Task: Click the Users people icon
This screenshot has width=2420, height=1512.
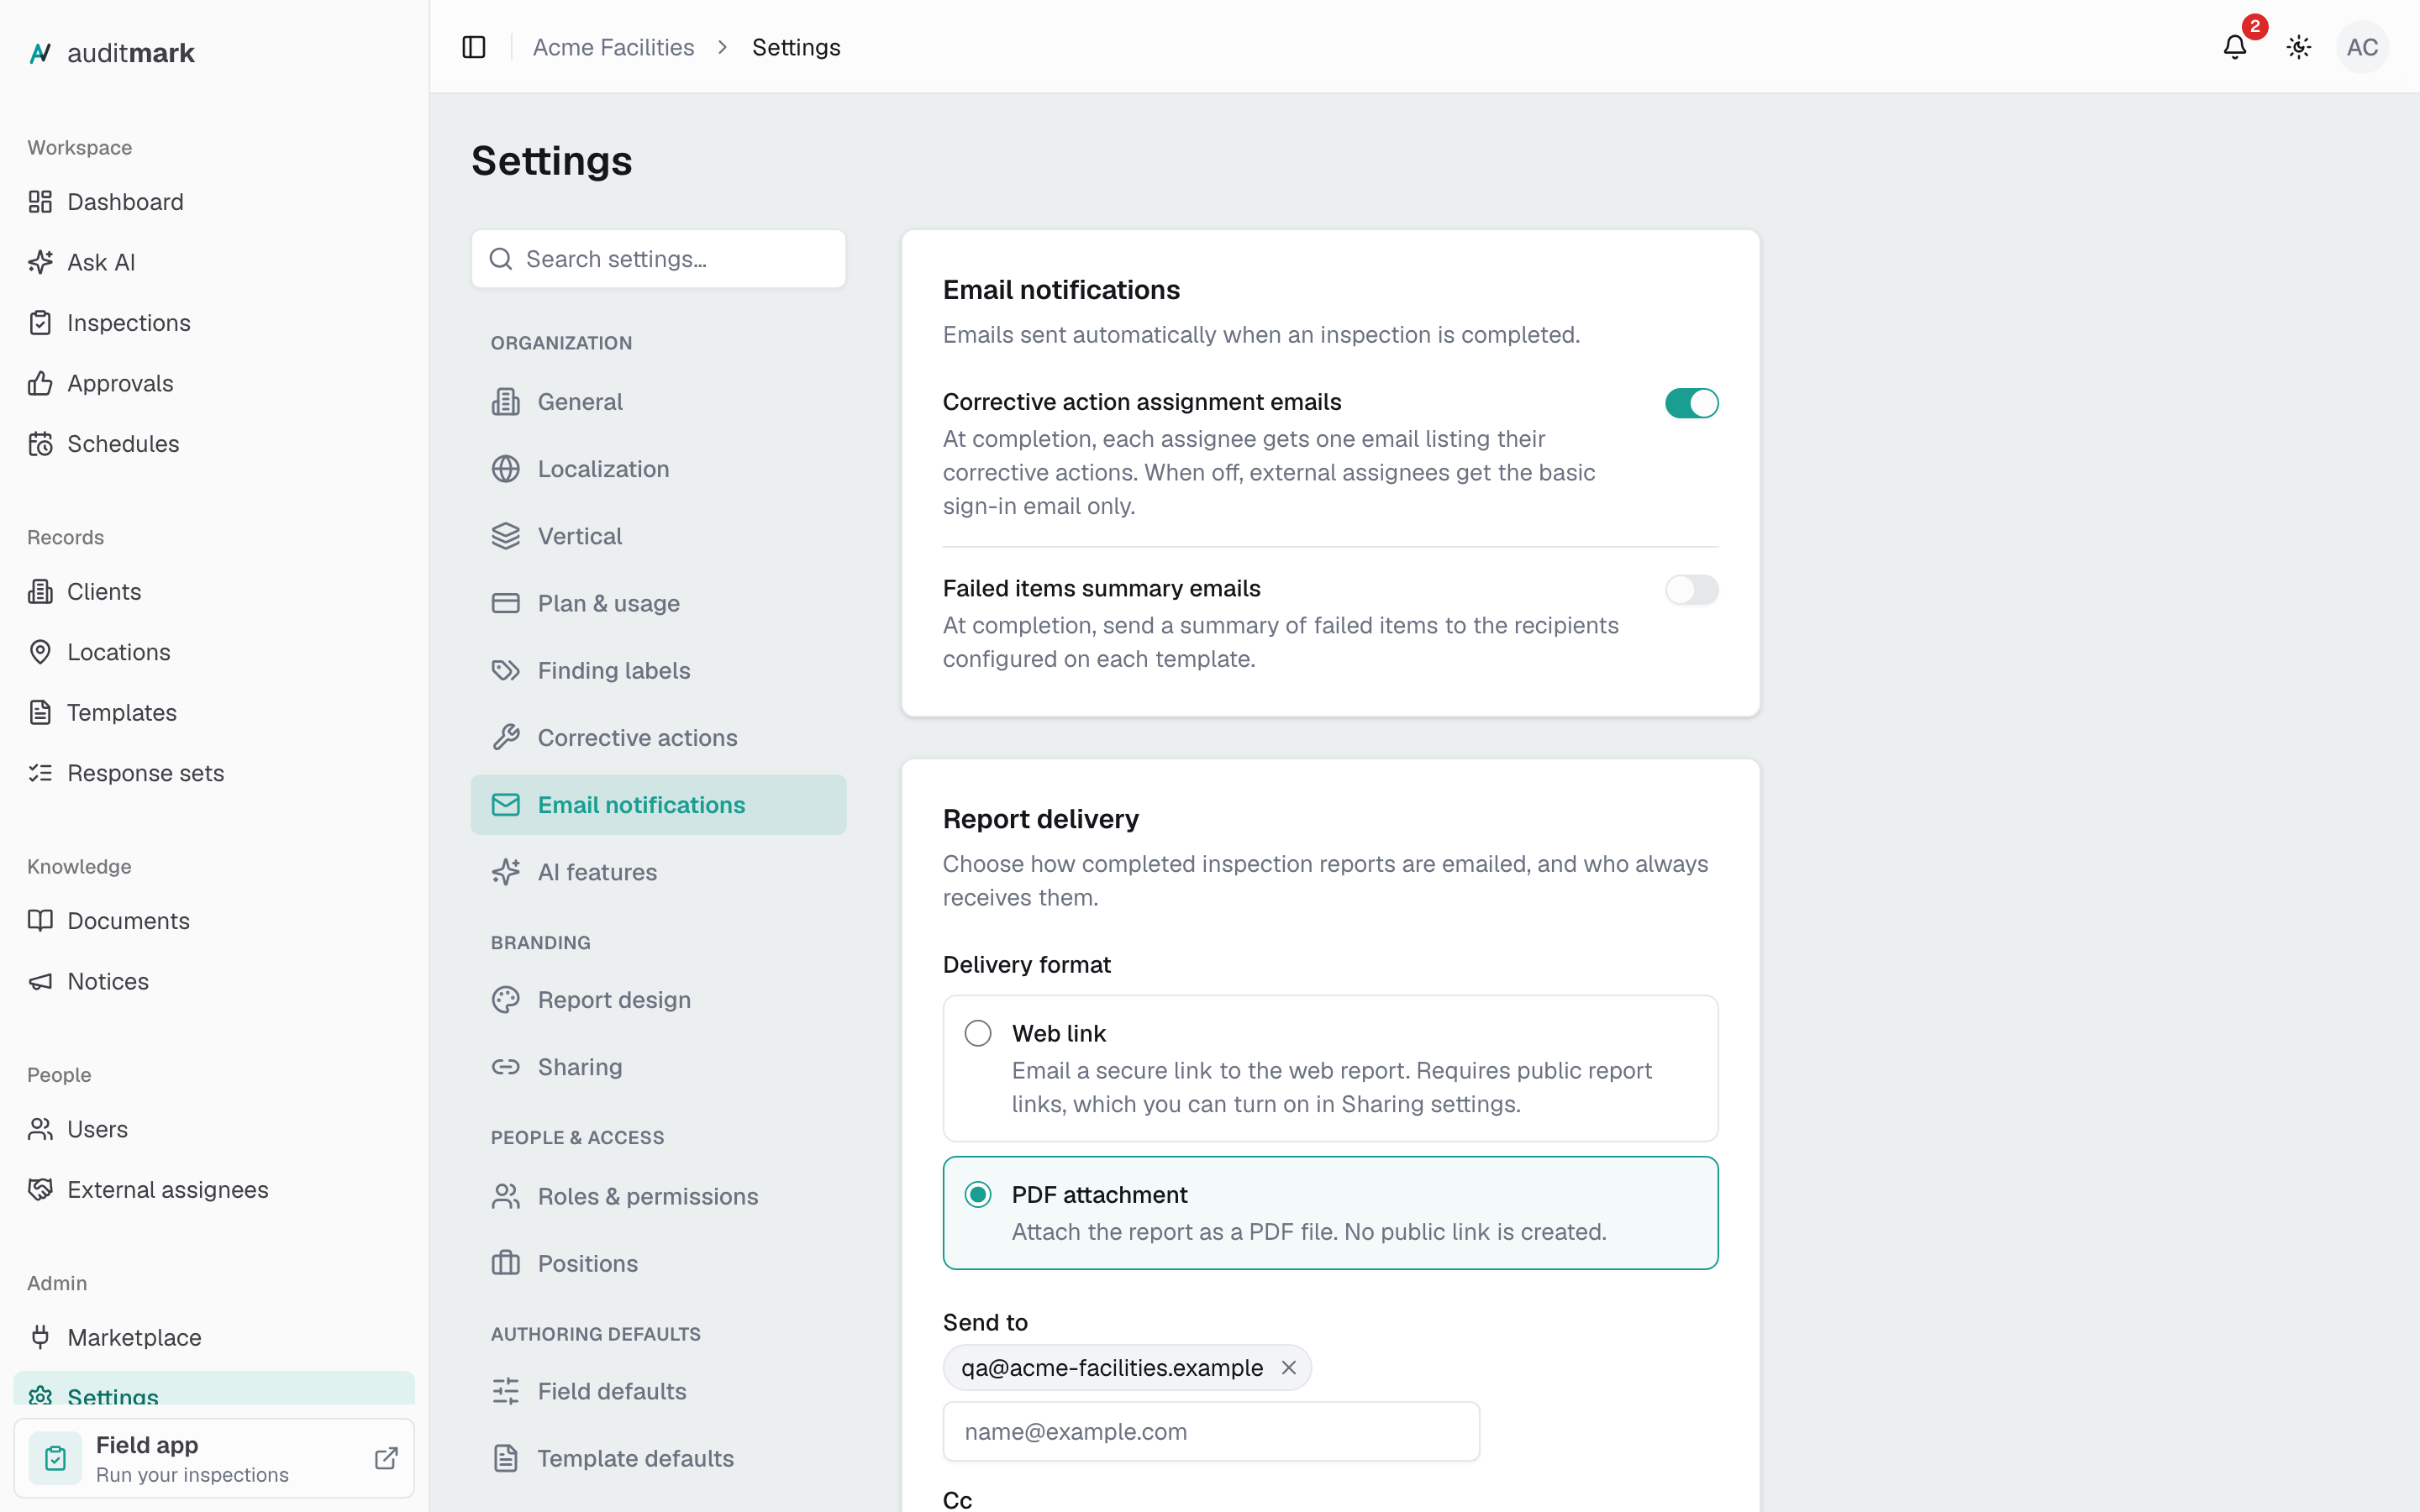Action: (x=40, y=1129)
